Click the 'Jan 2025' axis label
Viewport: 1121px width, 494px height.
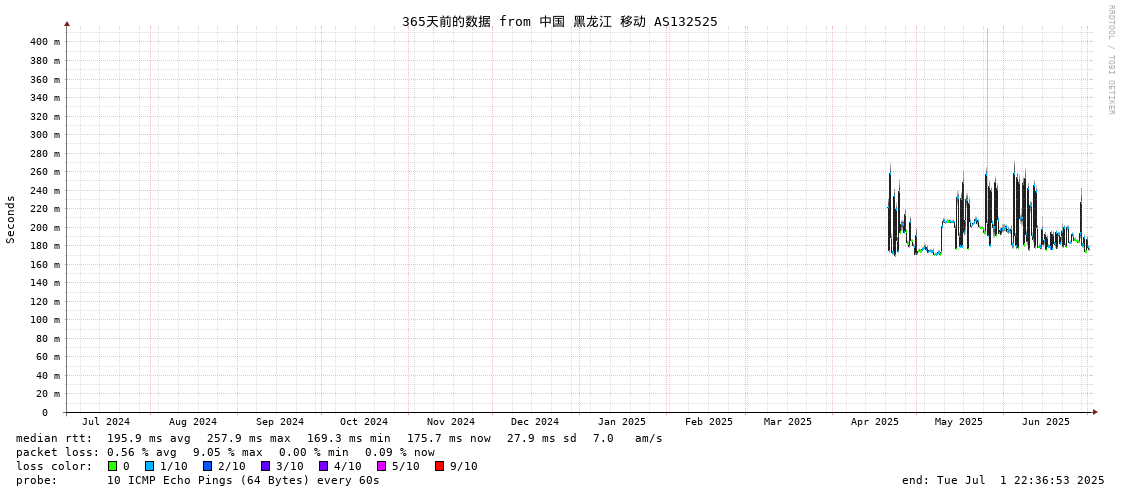click(622, 422)
